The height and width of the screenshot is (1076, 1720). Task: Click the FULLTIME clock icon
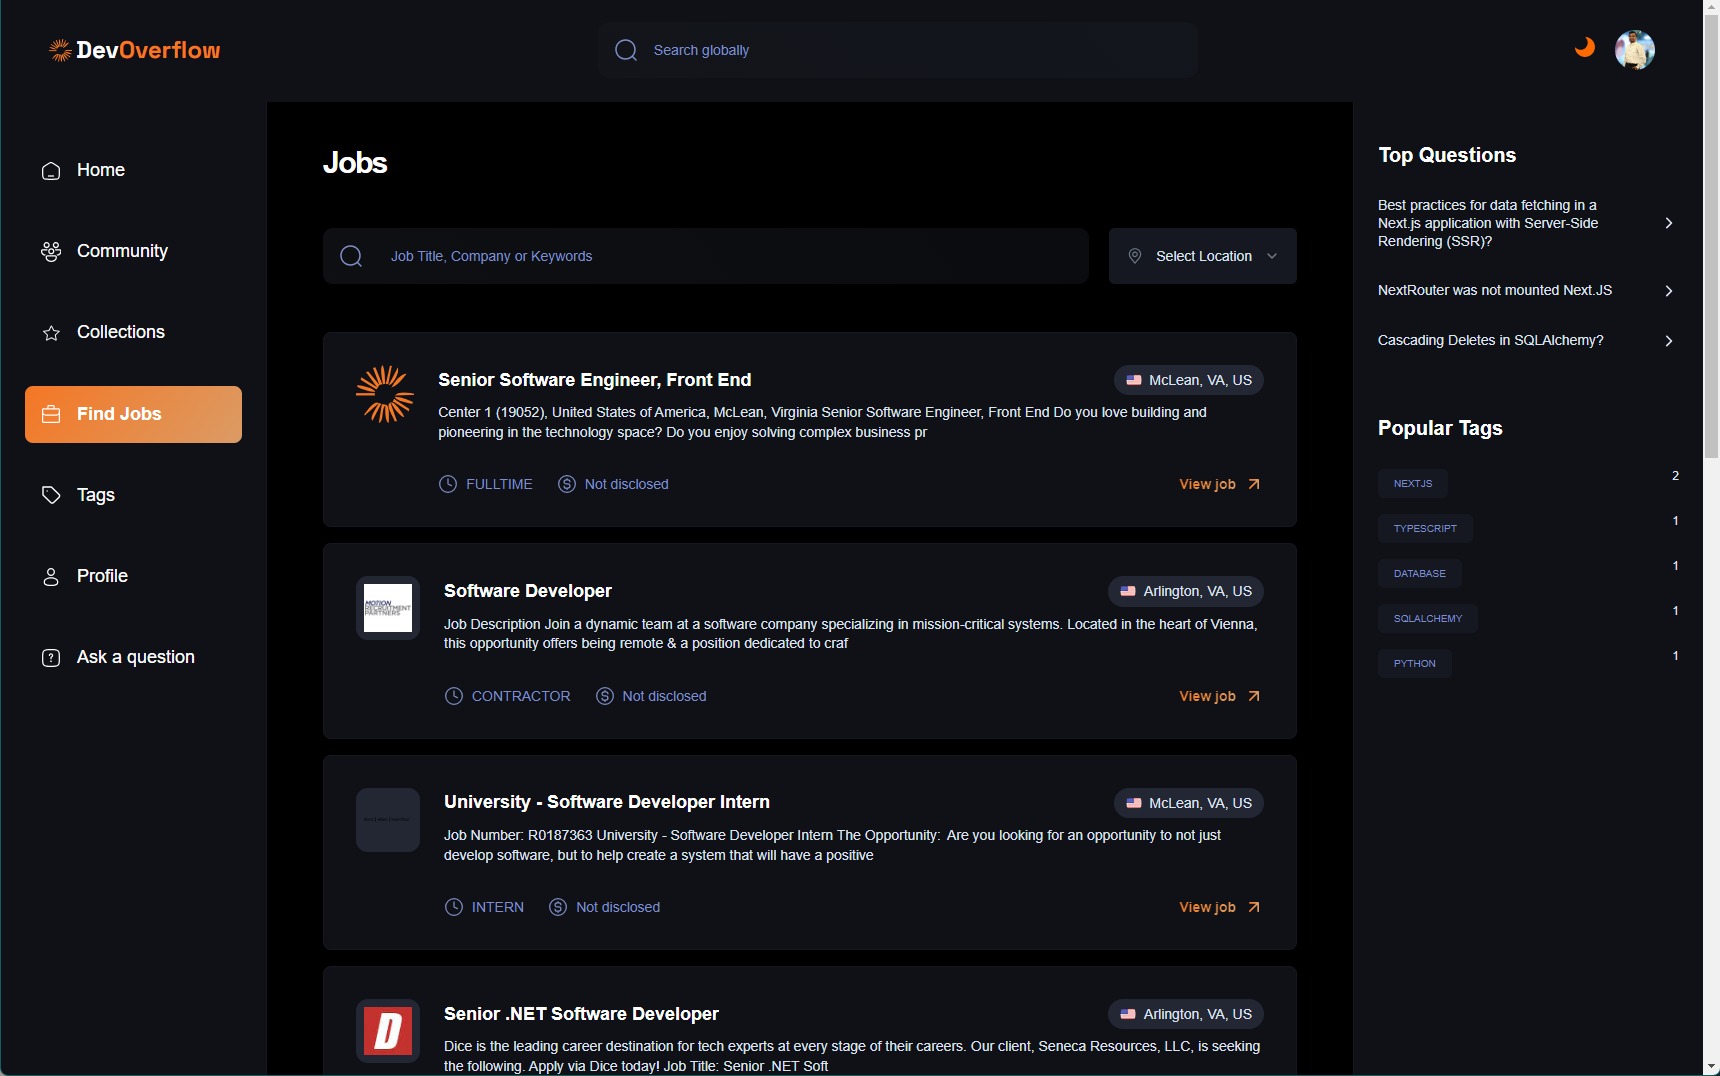click(448, 484)
